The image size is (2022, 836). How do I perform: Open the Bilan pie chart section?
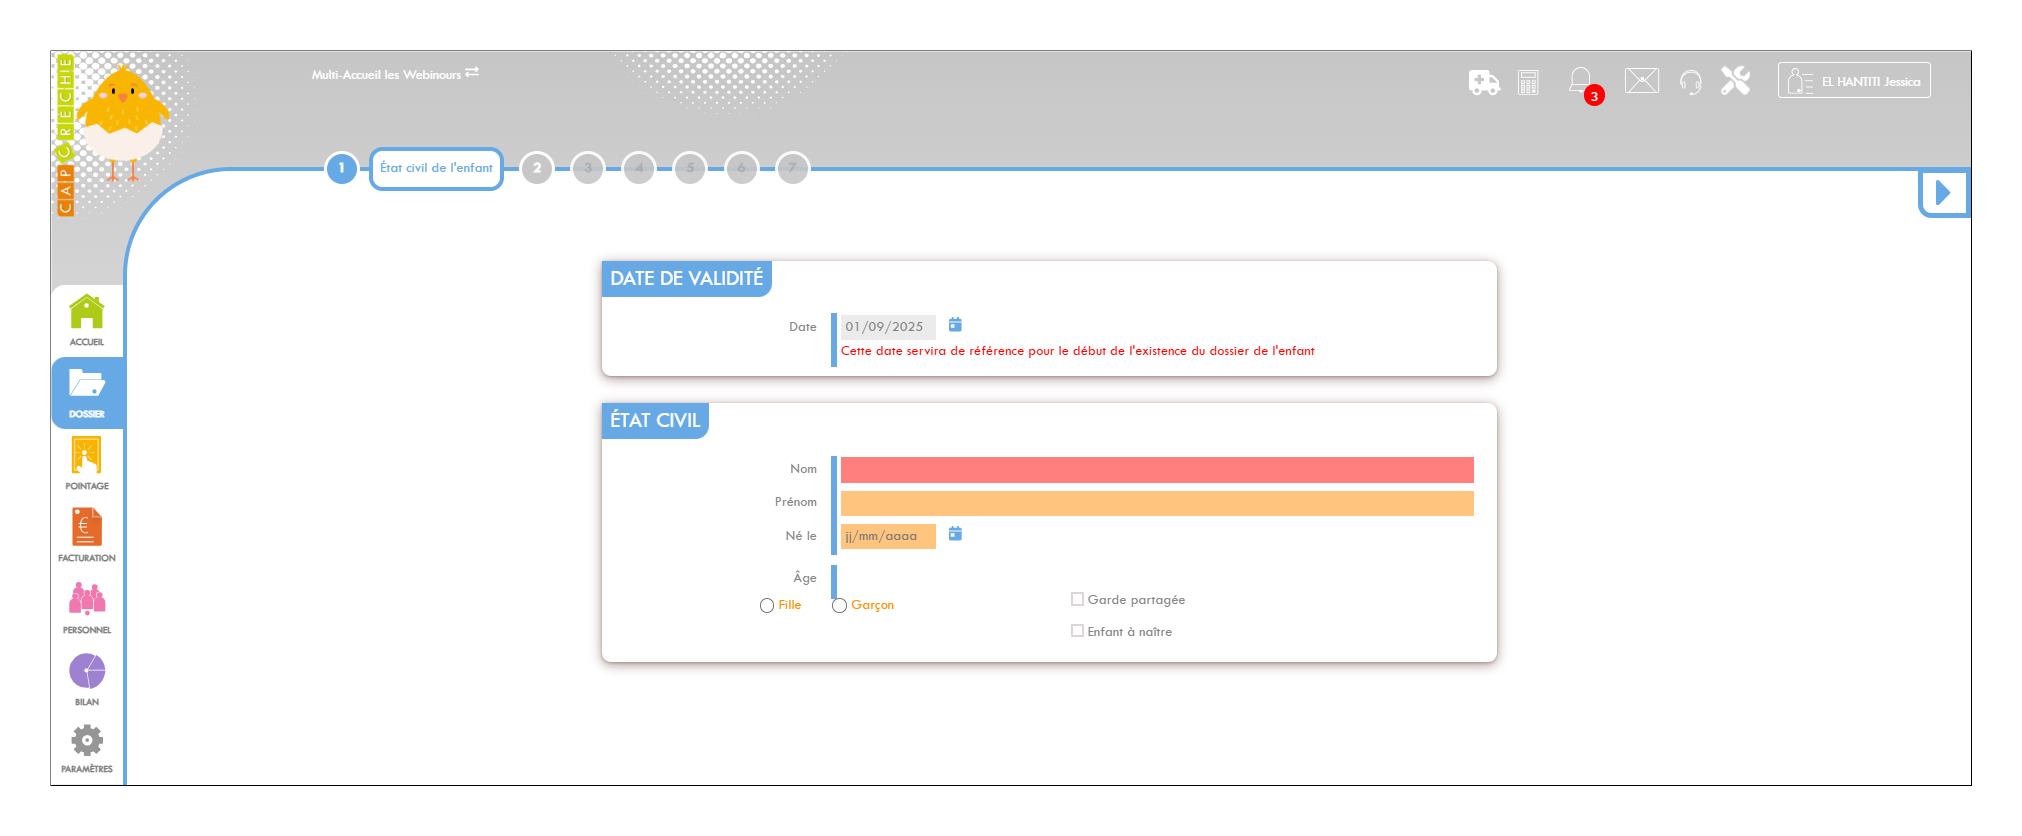[87, 679]
